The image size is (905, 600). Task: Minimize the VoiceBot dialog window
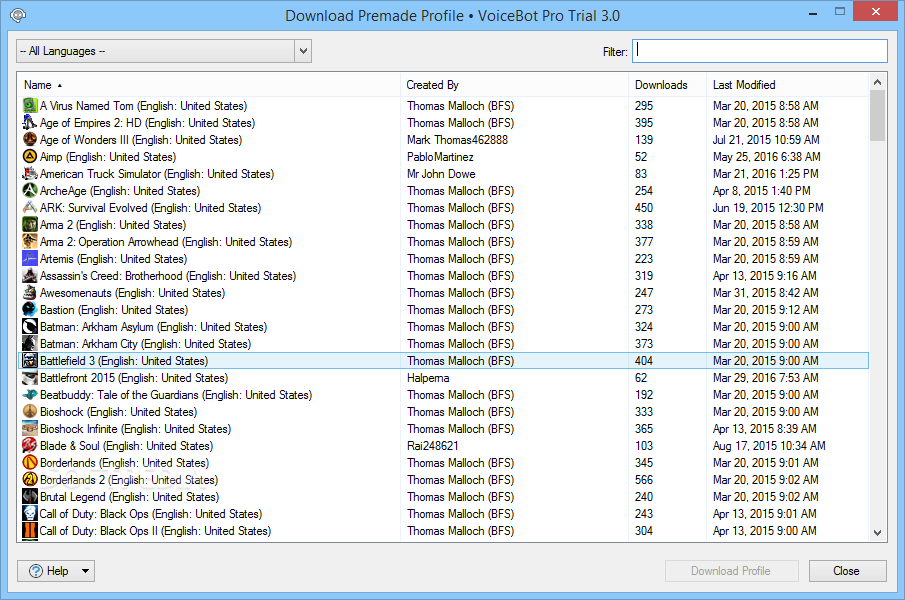point(813,13)
